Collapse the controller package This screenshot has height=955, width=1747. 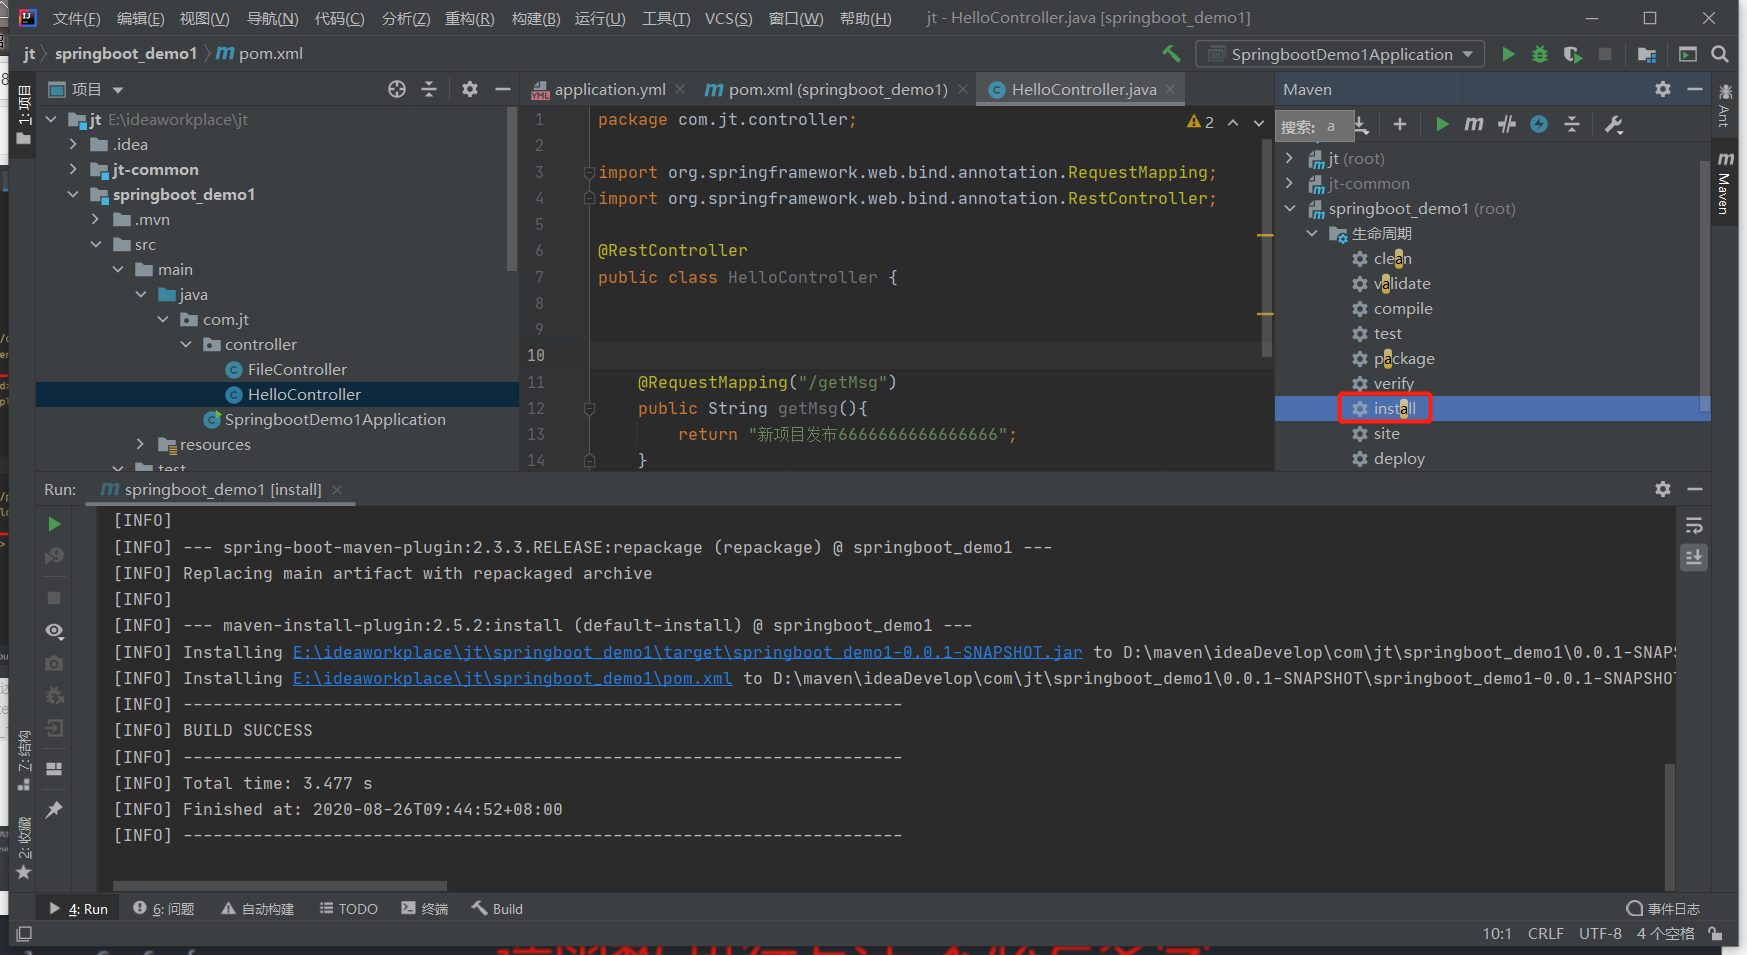pos(186,344)
